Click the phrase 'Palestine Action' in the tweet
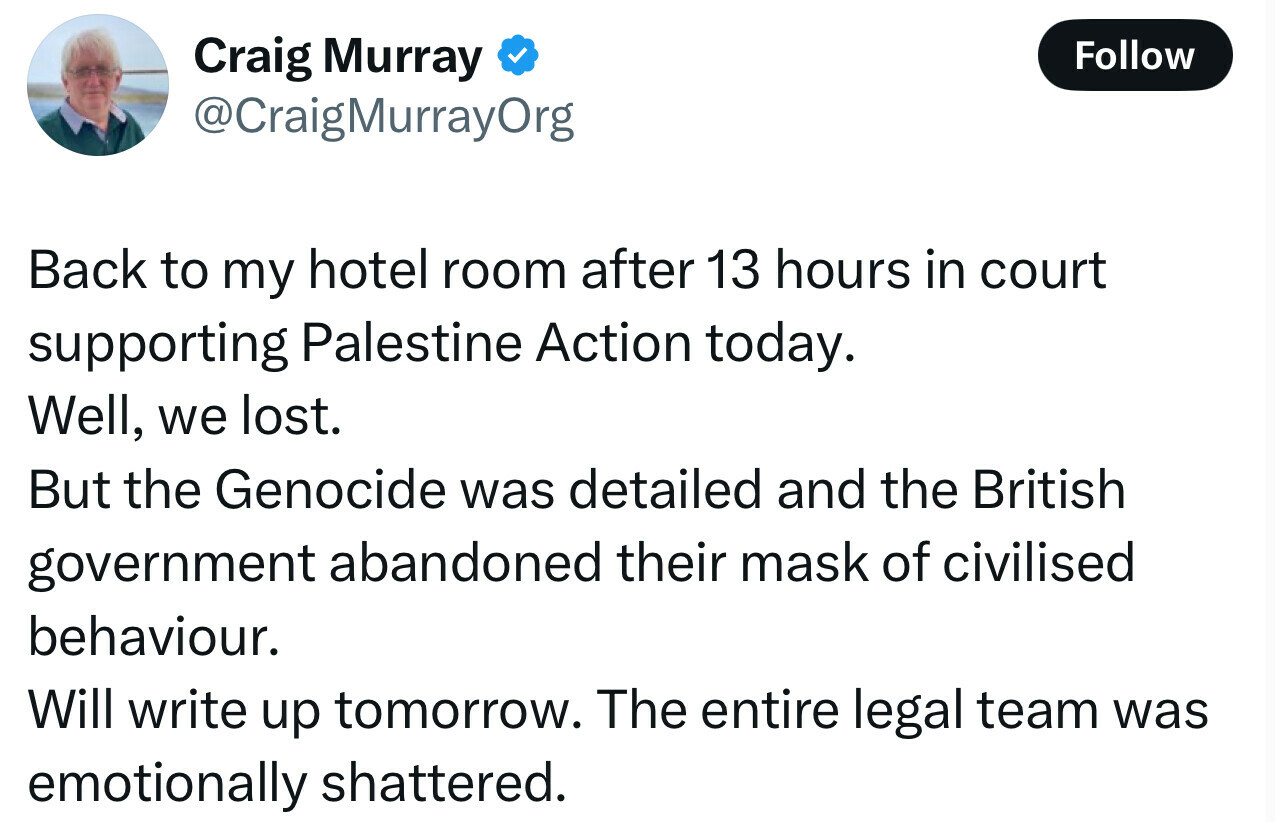This screenshot has width=1284, height=822. click(495, 344)
